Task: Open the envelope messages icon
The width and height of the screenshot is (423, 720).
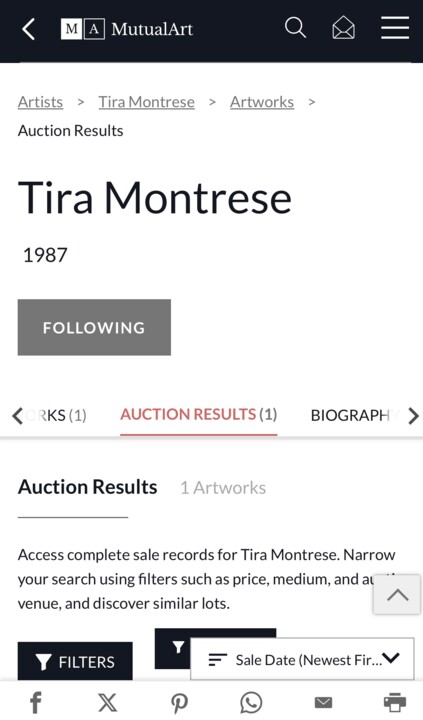Action: pyautogui.click(x=344, y=28)
